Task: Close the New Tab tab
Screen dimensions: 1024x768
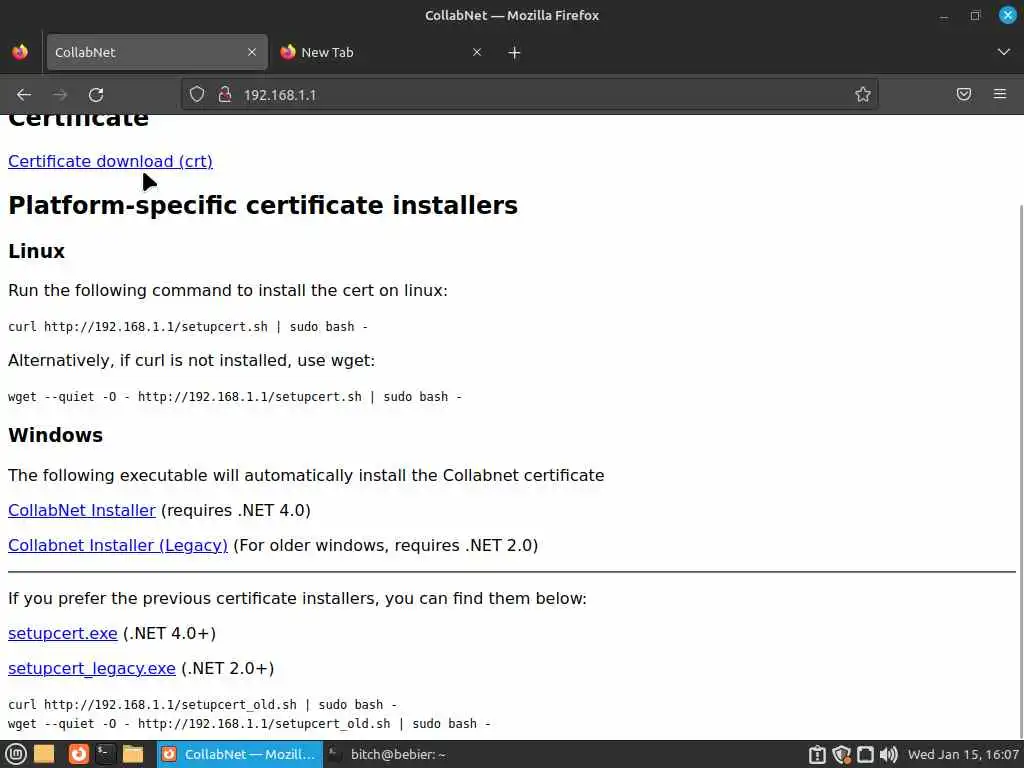Action: point(477,52)
